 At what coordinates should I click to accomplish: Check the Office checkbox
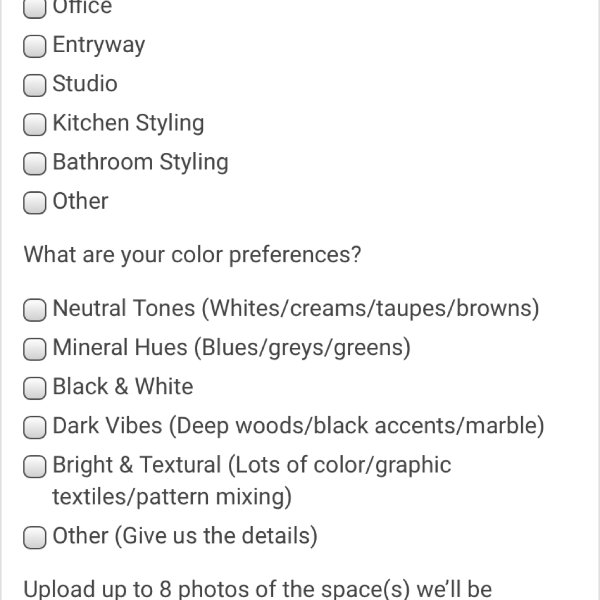point(35,8)
